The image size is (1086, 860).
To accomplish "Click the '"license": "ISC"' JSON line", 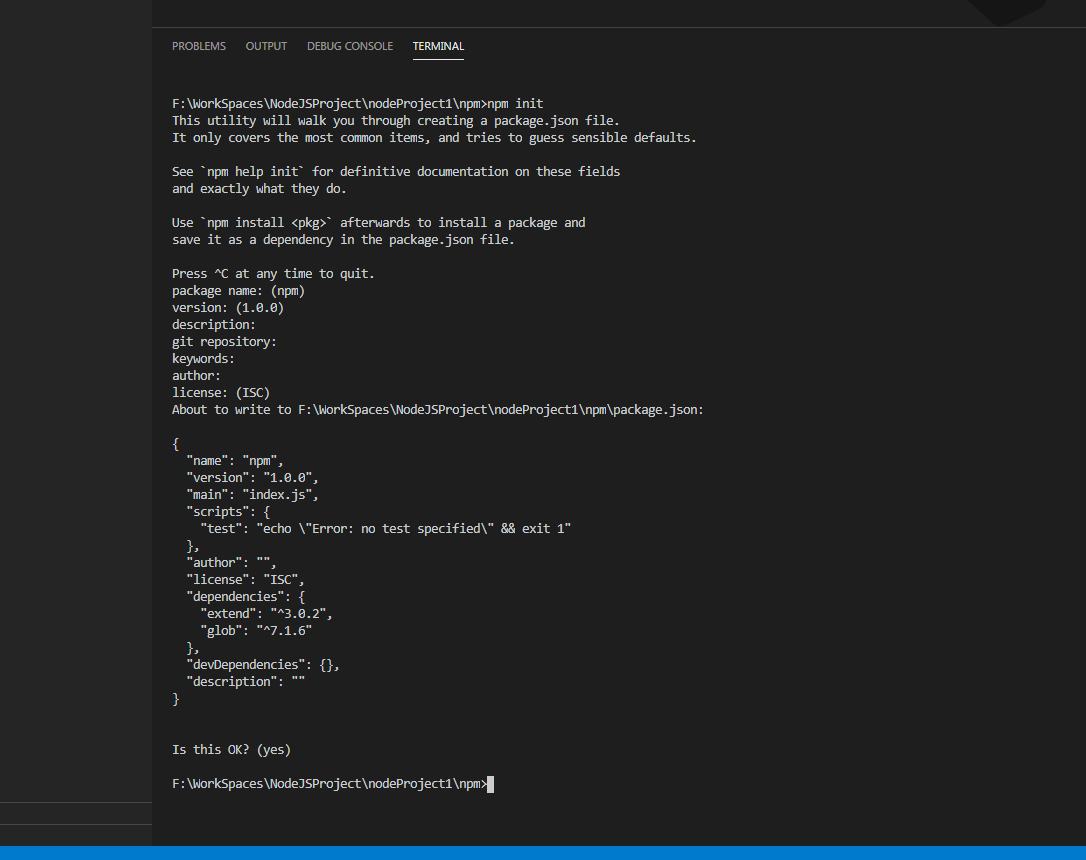I will tap(245, 580).
